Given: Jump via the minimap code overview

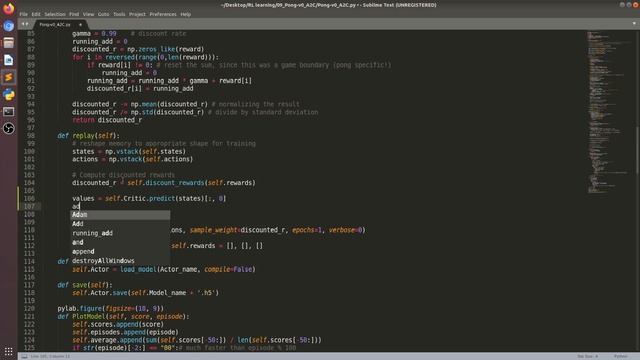Looking at the screenshot, I should 608,112.
